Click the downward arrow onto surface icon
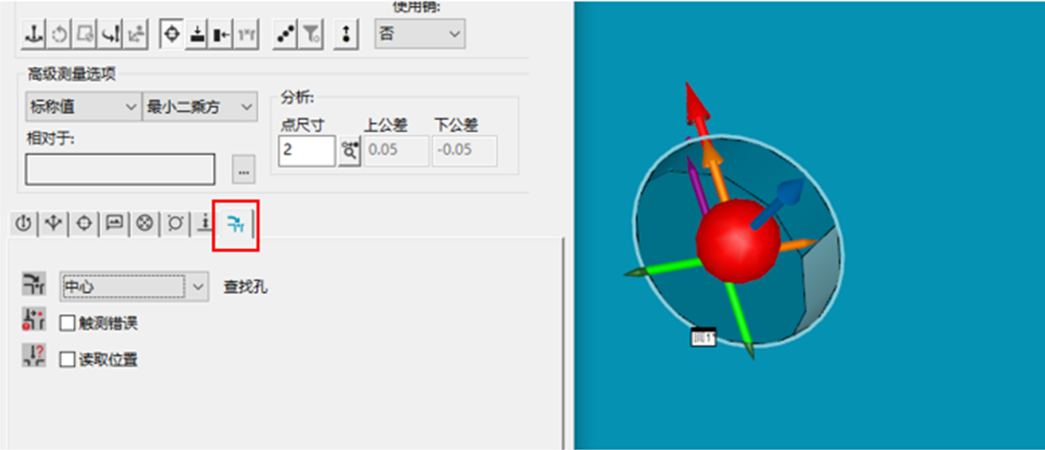 [x=197, y=33]
